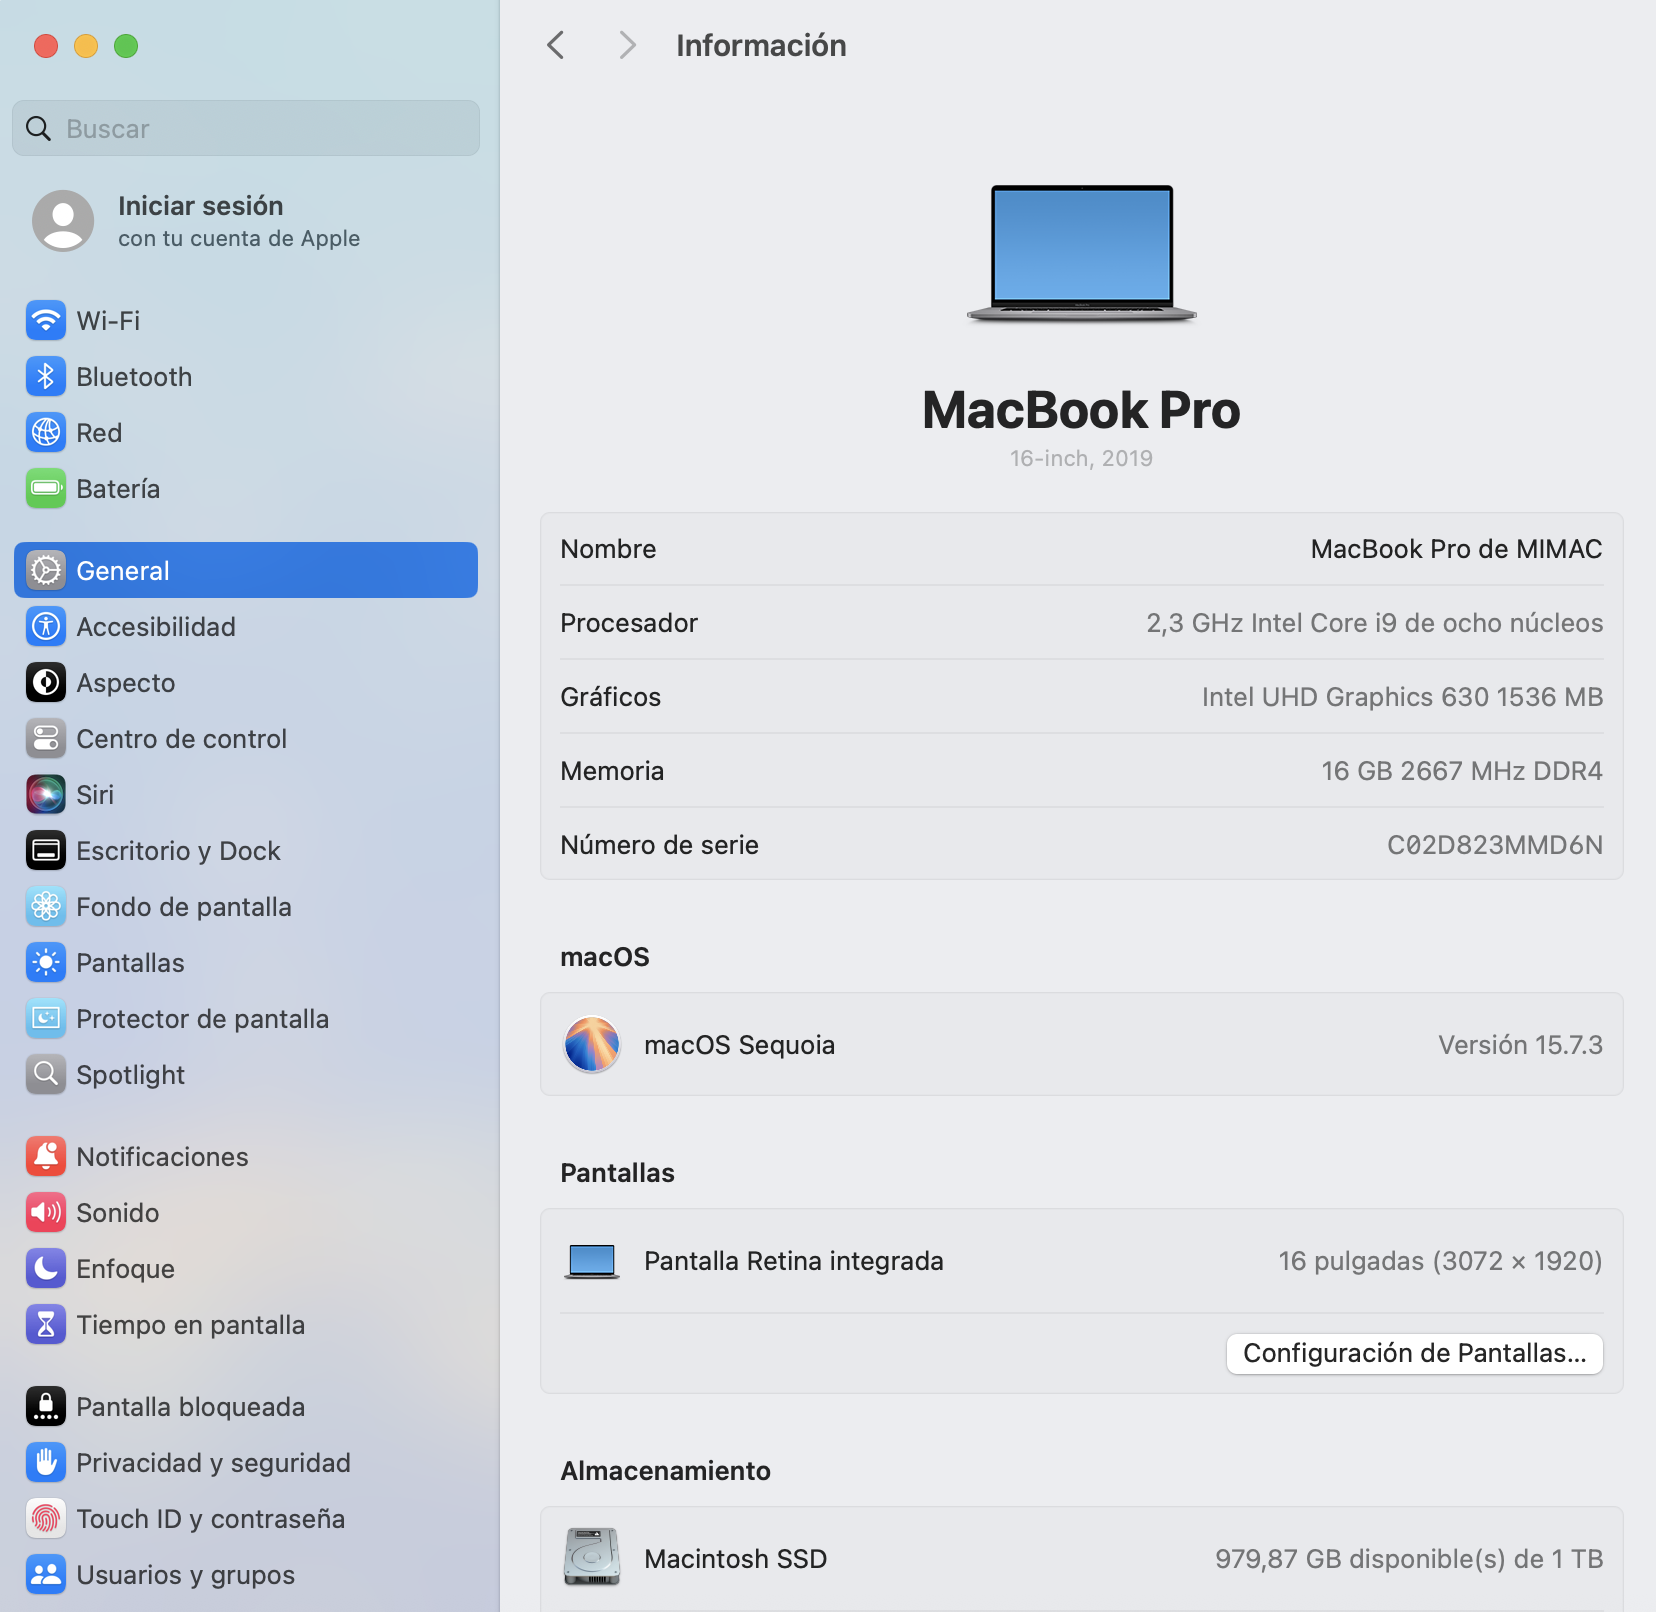Viewport: 1656px width, 1612px height.
Task: Click Iniciar sesión con tu cuenta de Apple
Action: [238, 221]
